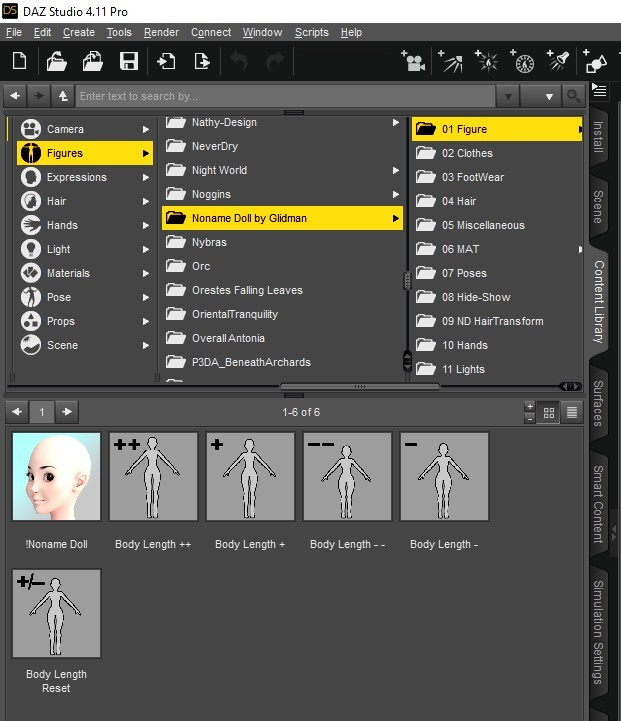This screenshot has width=621, height=721.
Task: Create a new distant light
Action: coord(451,61)
